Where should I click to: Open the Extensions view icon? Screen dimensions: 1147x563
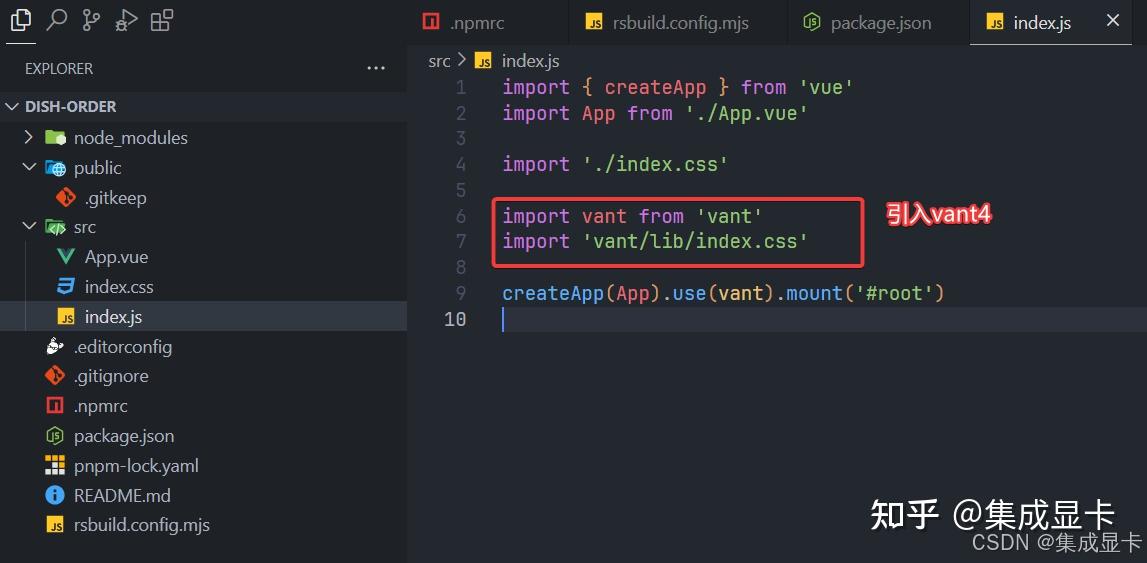(x=161, y=20)
